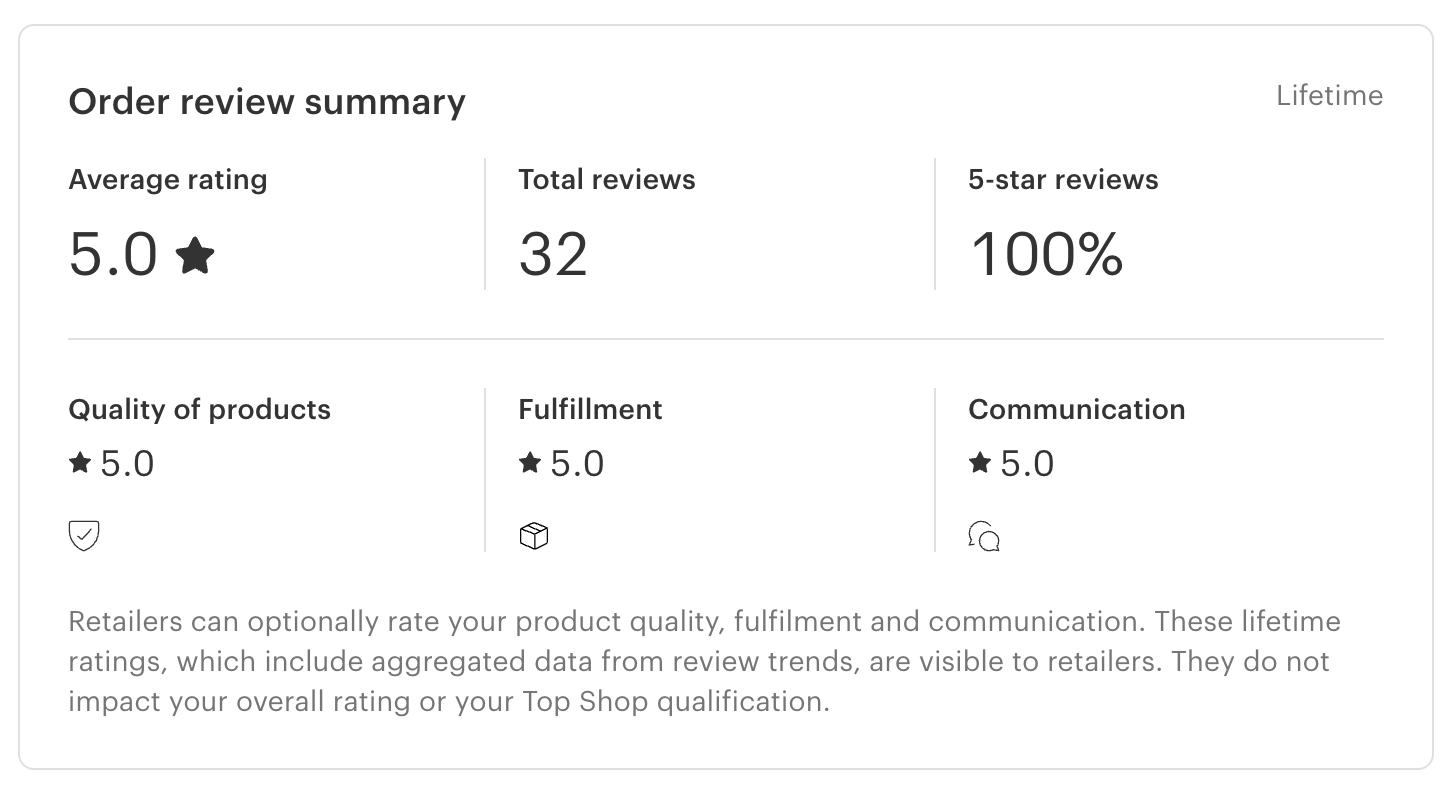This screenshot has width=1456, height=796.
Task: Click the Communication section label
Action: coord(1077,410)
